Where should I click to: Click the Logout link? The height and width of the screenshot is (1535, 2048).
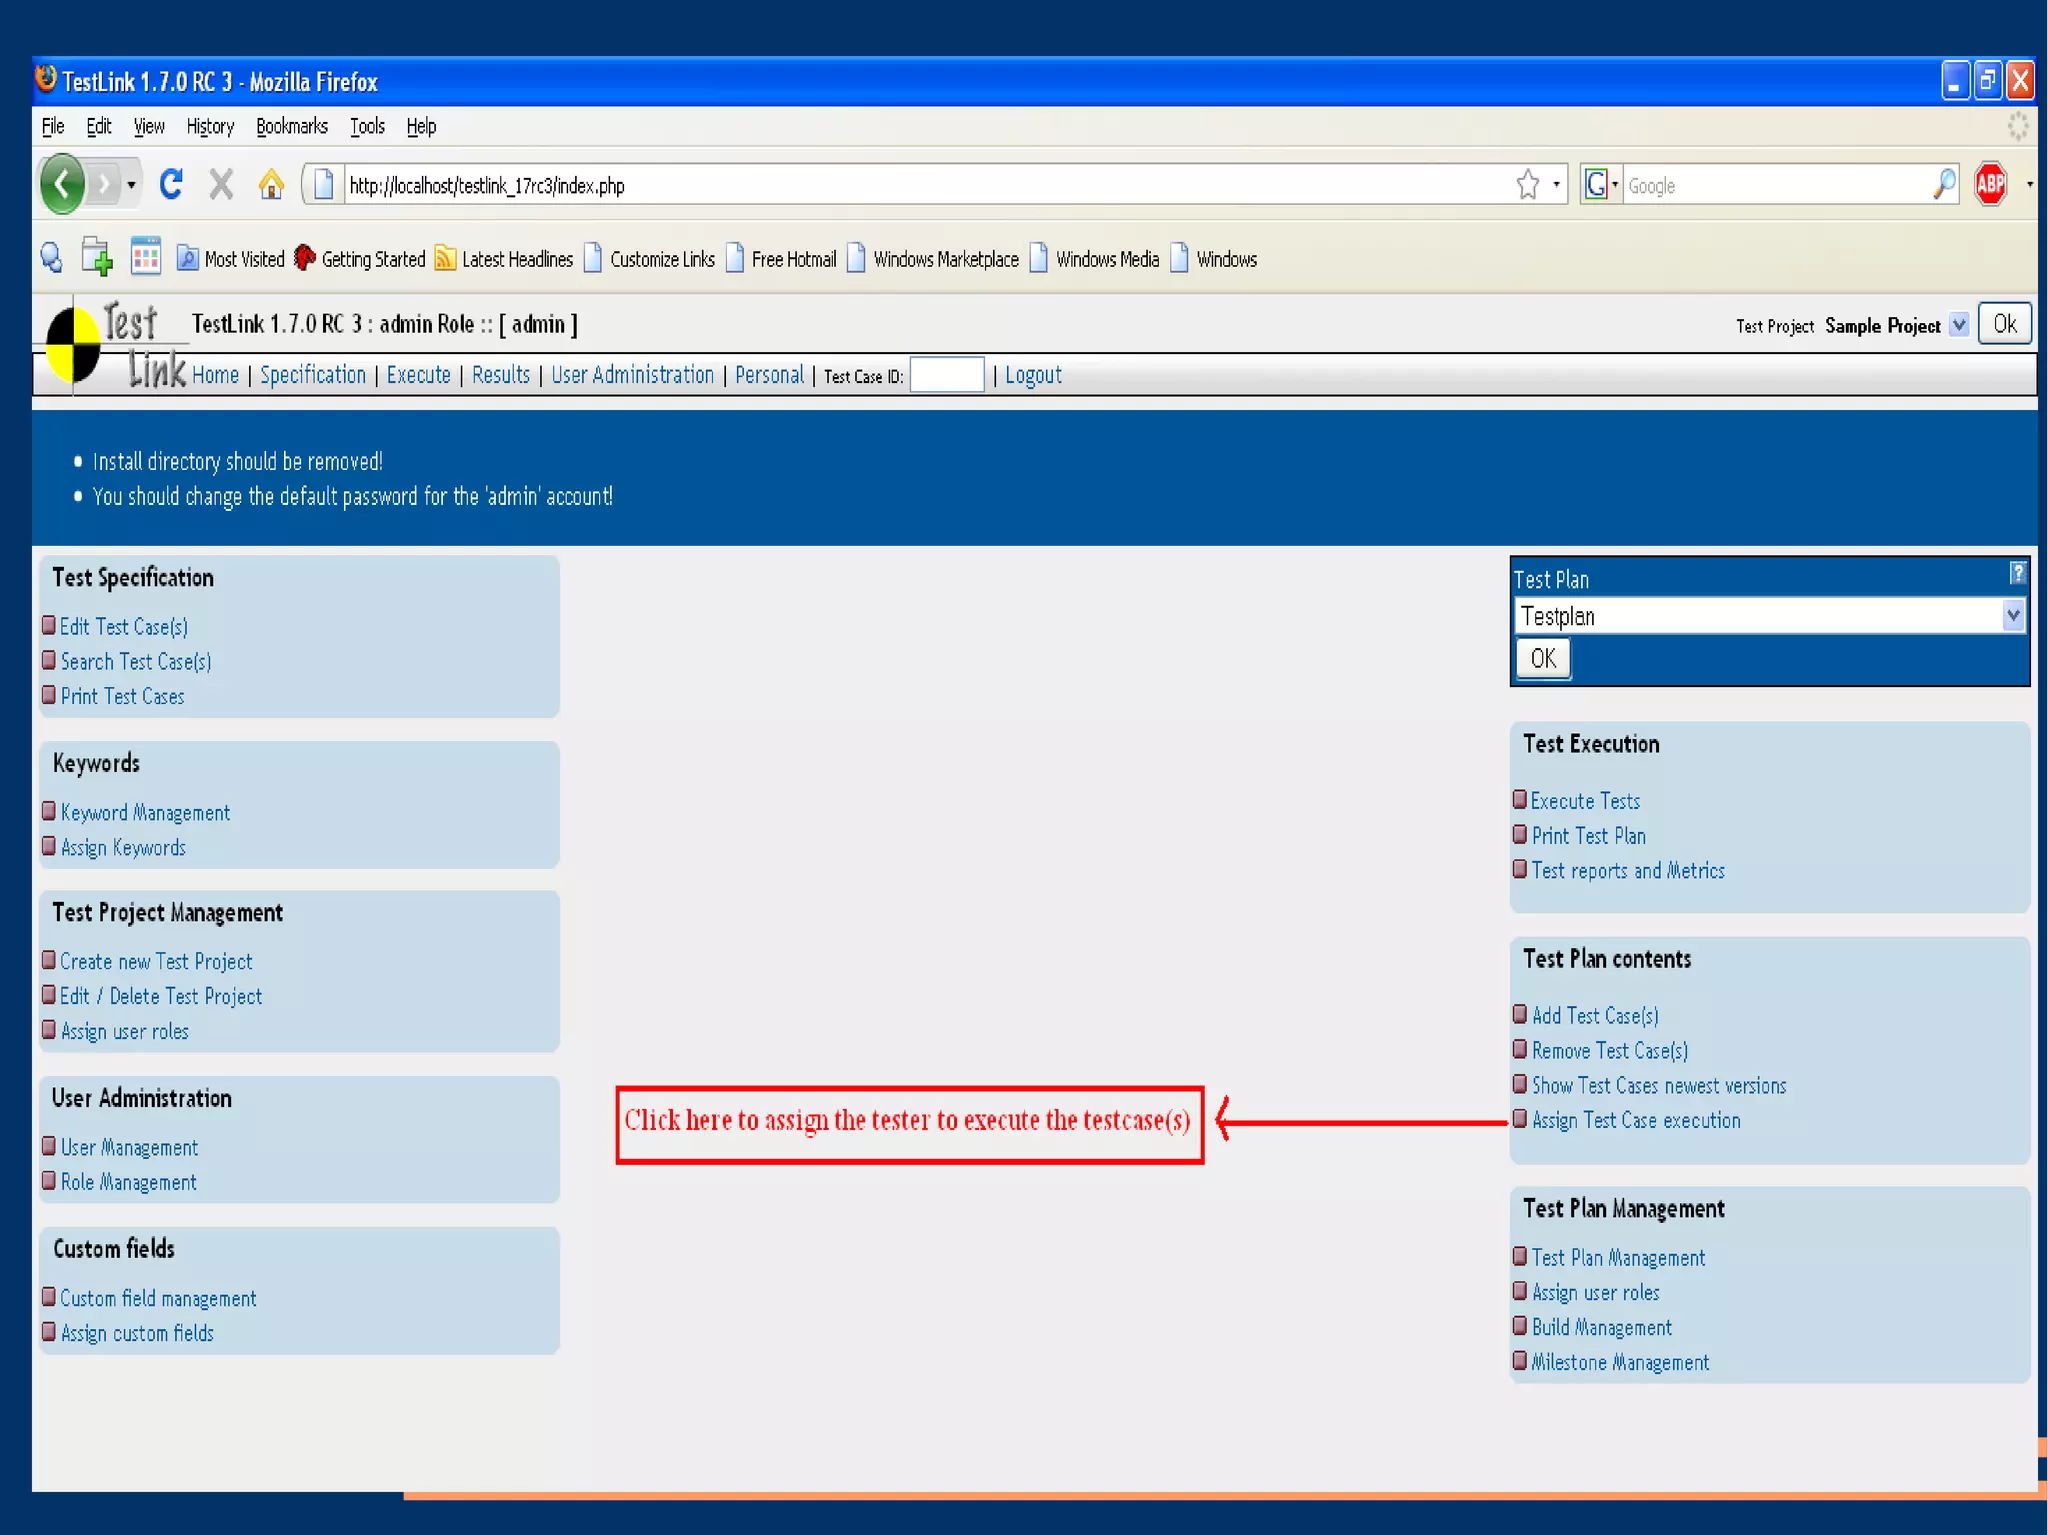coord(1033,376)
